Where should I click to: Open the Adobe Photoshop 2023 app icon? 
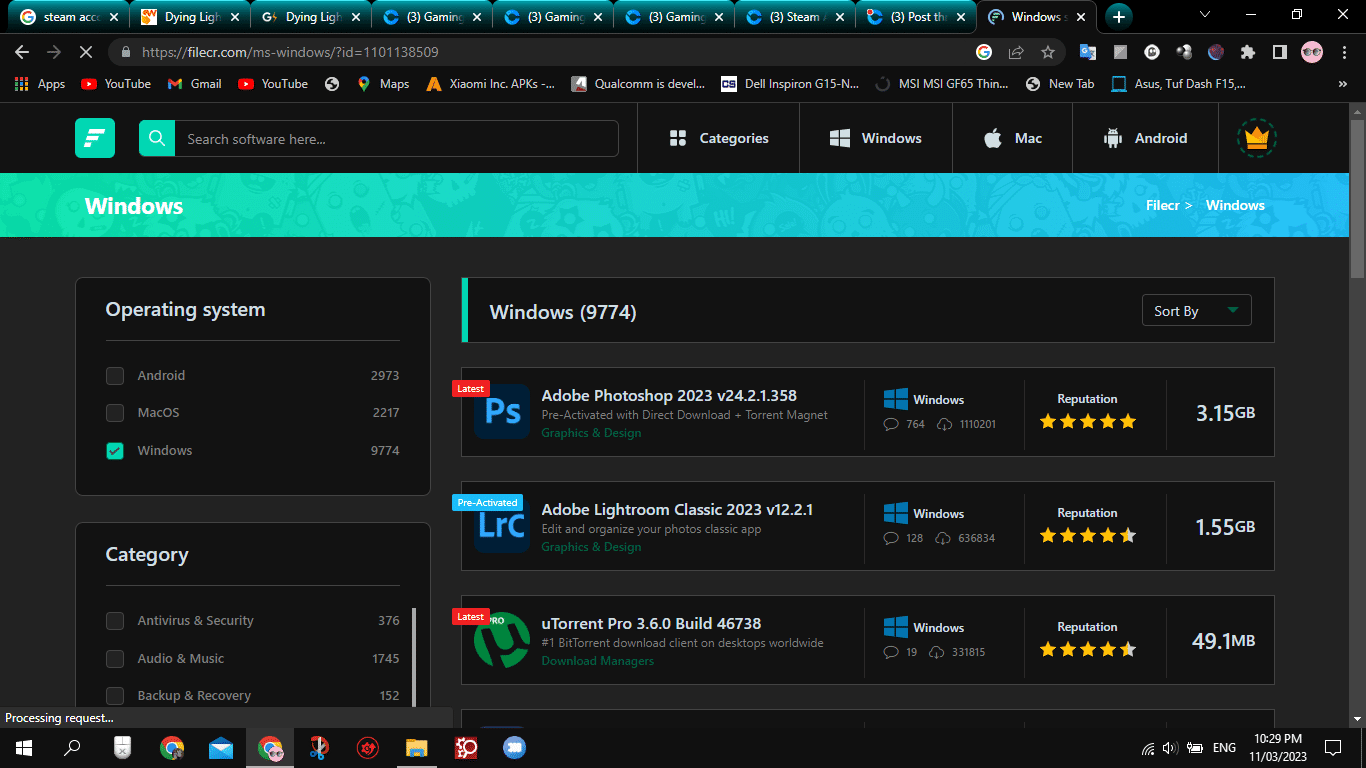502,411
